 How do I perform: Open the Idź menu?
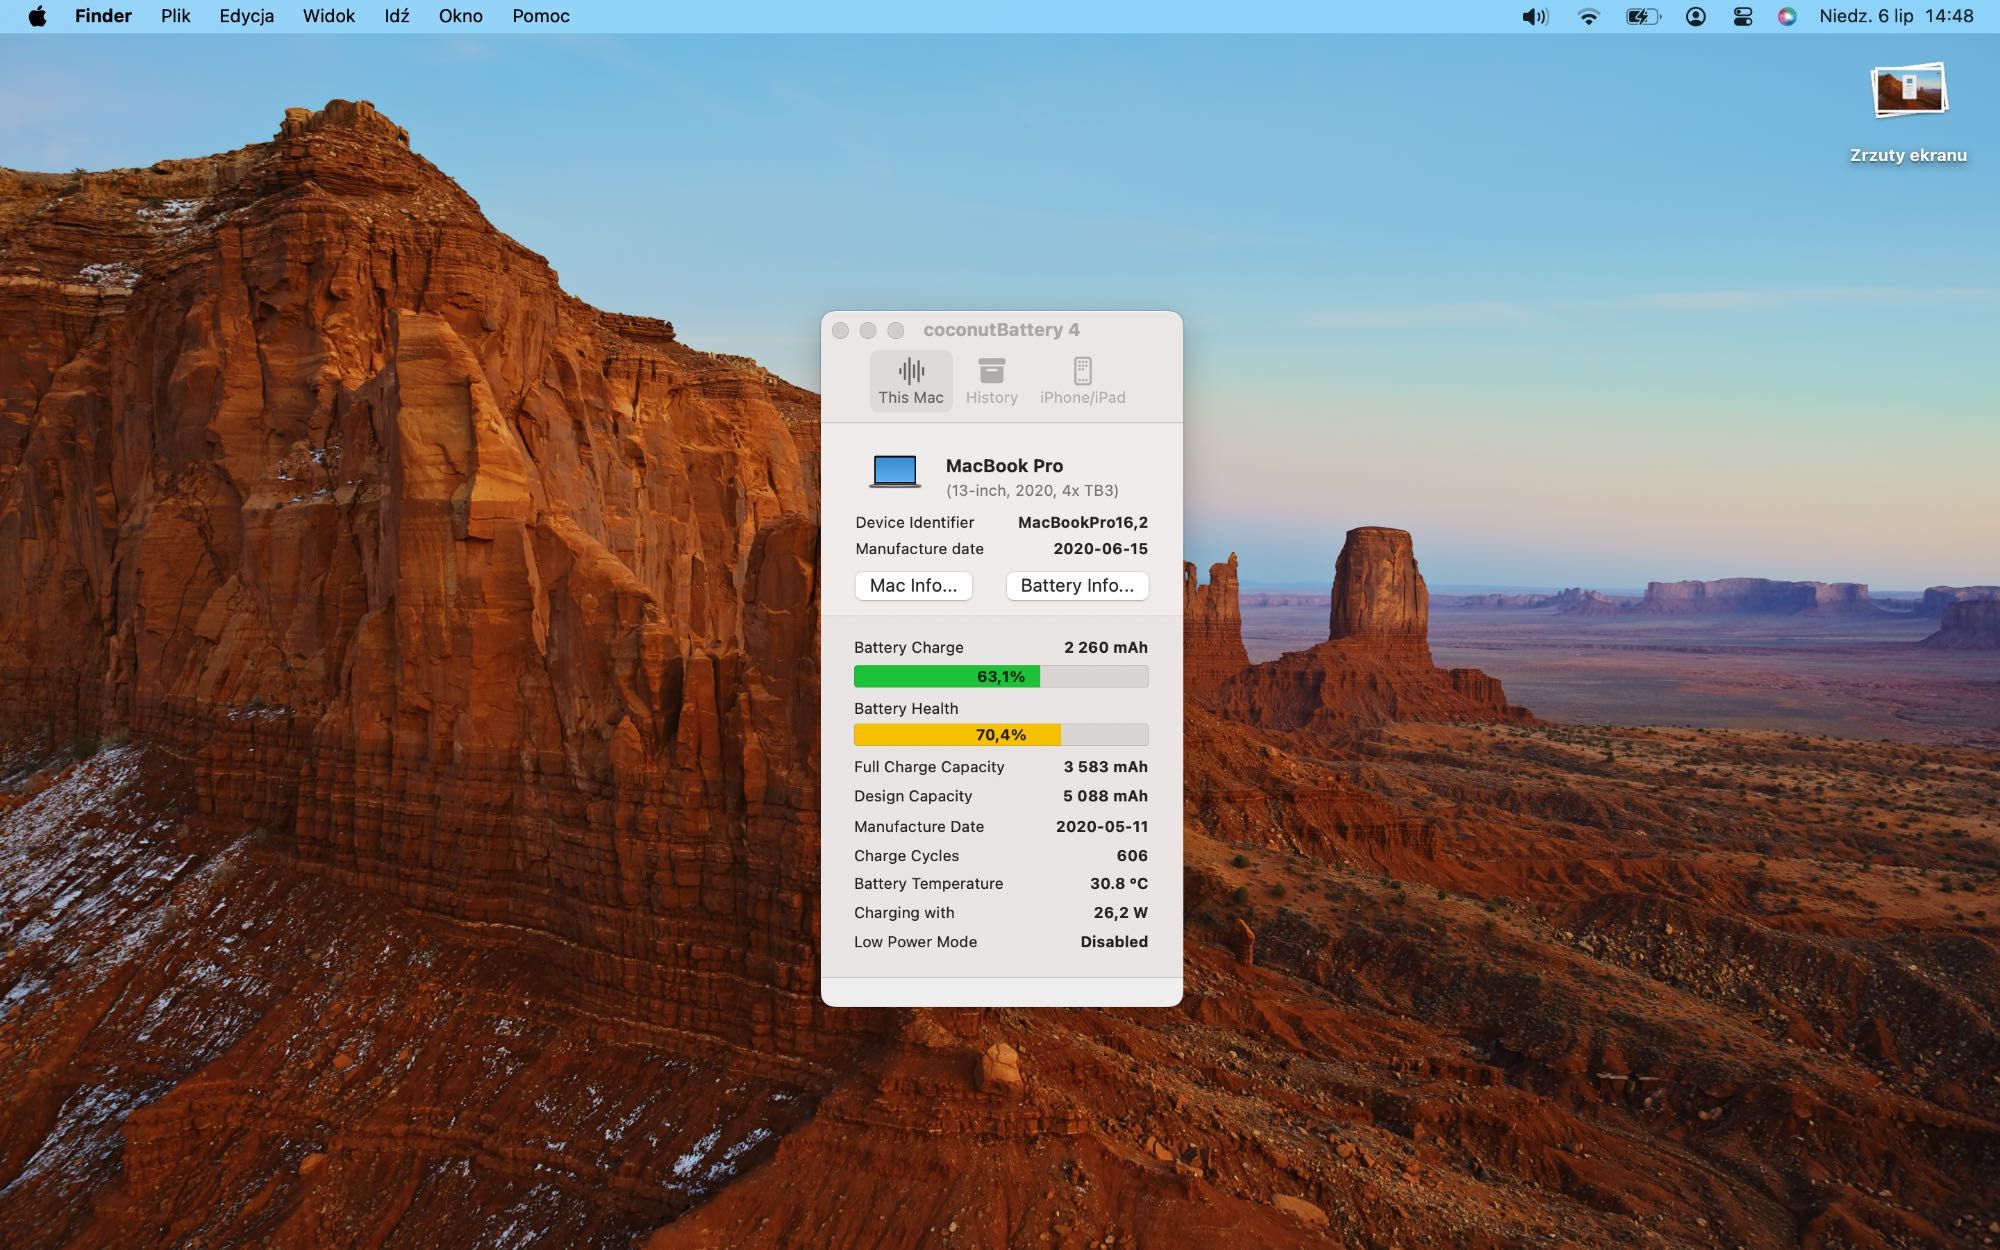tap(397, 16)
